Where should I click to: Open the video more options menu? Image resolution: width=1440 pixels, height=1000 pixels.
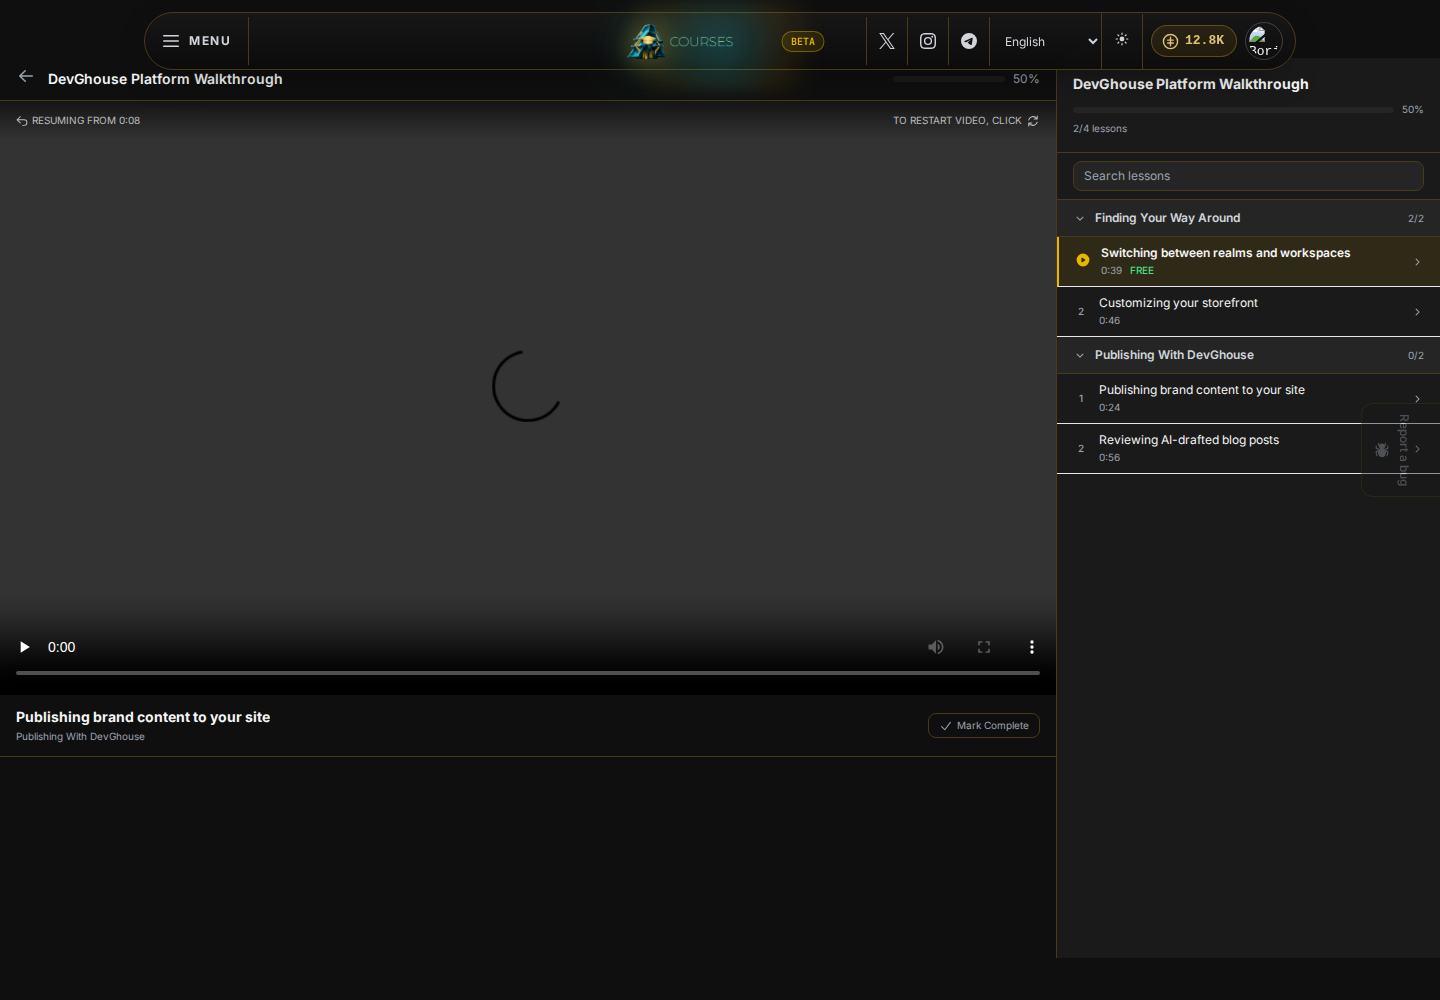[x=1032, y=647]
